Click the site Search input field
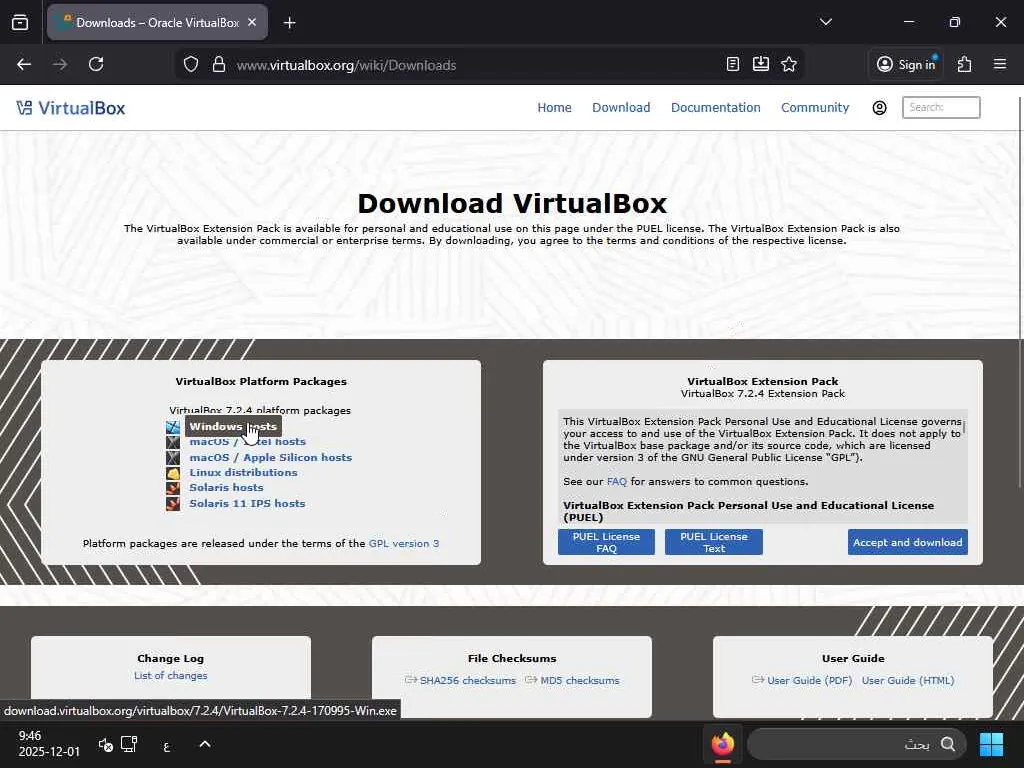Screen dimensions: 1024x768 pos(941,107)
